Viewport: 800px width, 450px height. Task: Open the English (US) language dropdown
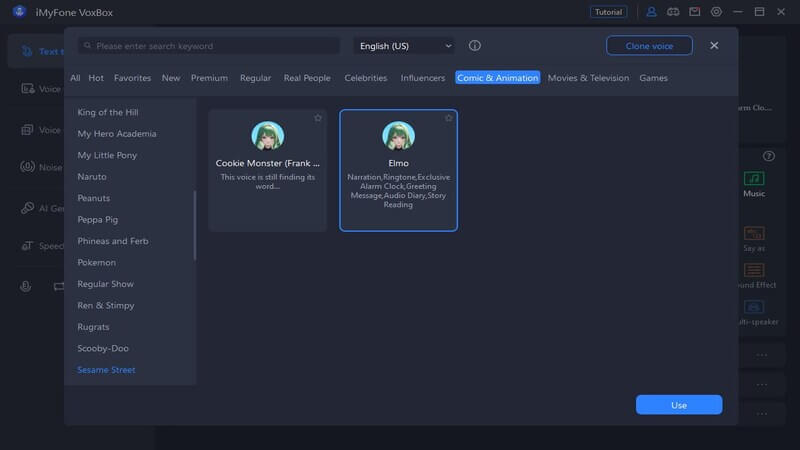(x=405, y=46)
